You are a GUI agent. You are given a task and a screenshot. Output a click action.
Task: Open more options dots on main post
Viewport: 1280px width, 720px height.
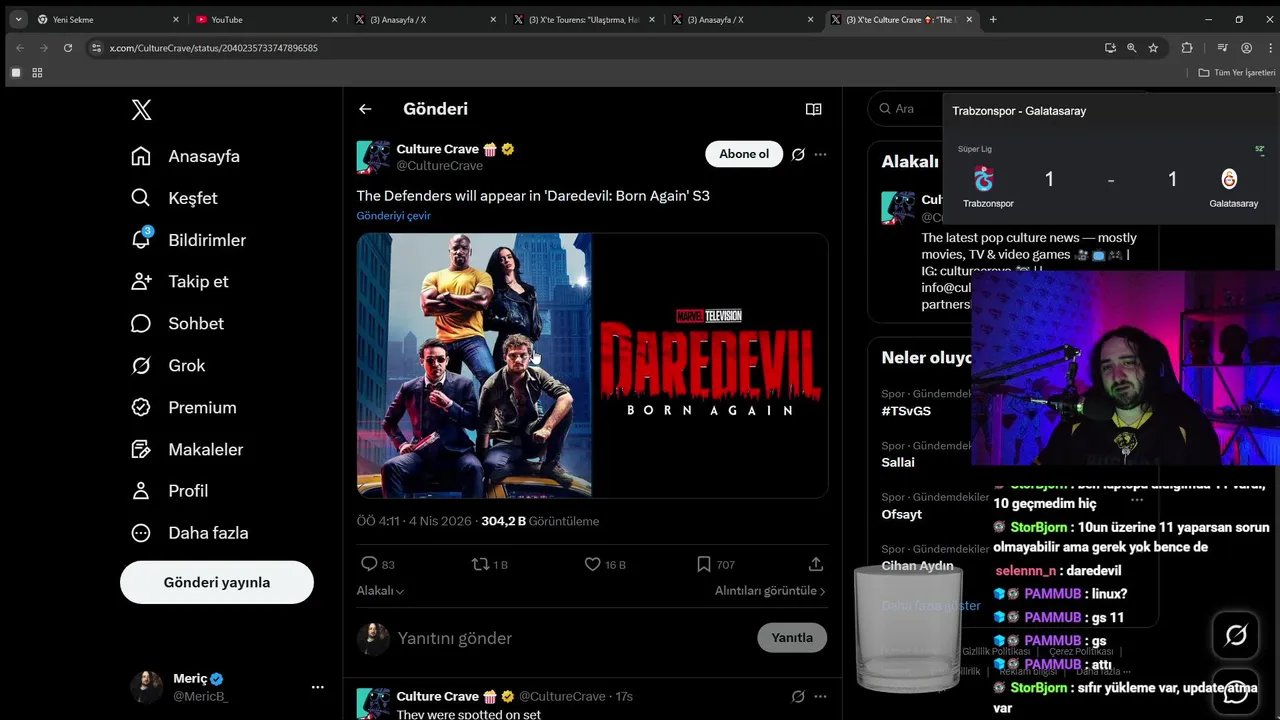[820, 154]
